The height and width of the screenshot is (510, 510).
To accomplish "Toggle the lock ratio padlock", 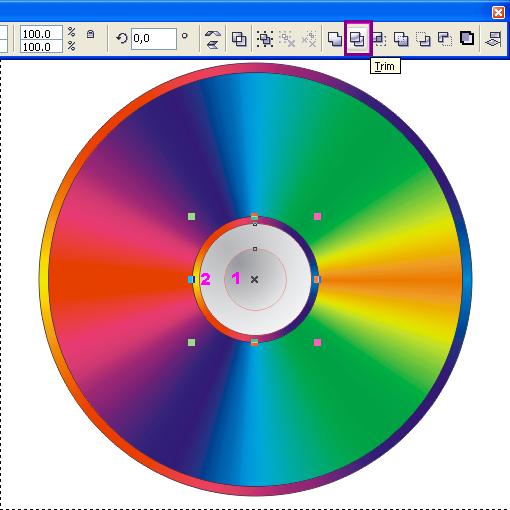I will pos(90,34).
